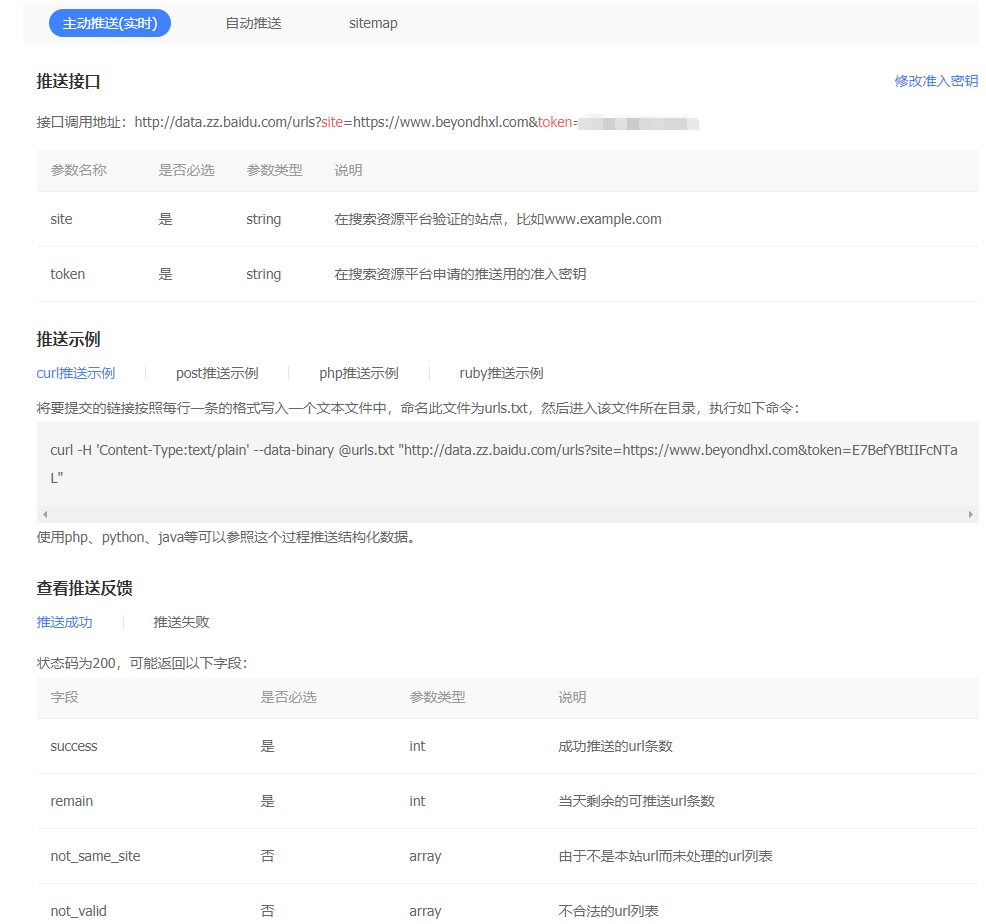The height and width of the screenshot is (924, 986).
Task: Show the ruby推送示例 example
Action: coord(501,373)
